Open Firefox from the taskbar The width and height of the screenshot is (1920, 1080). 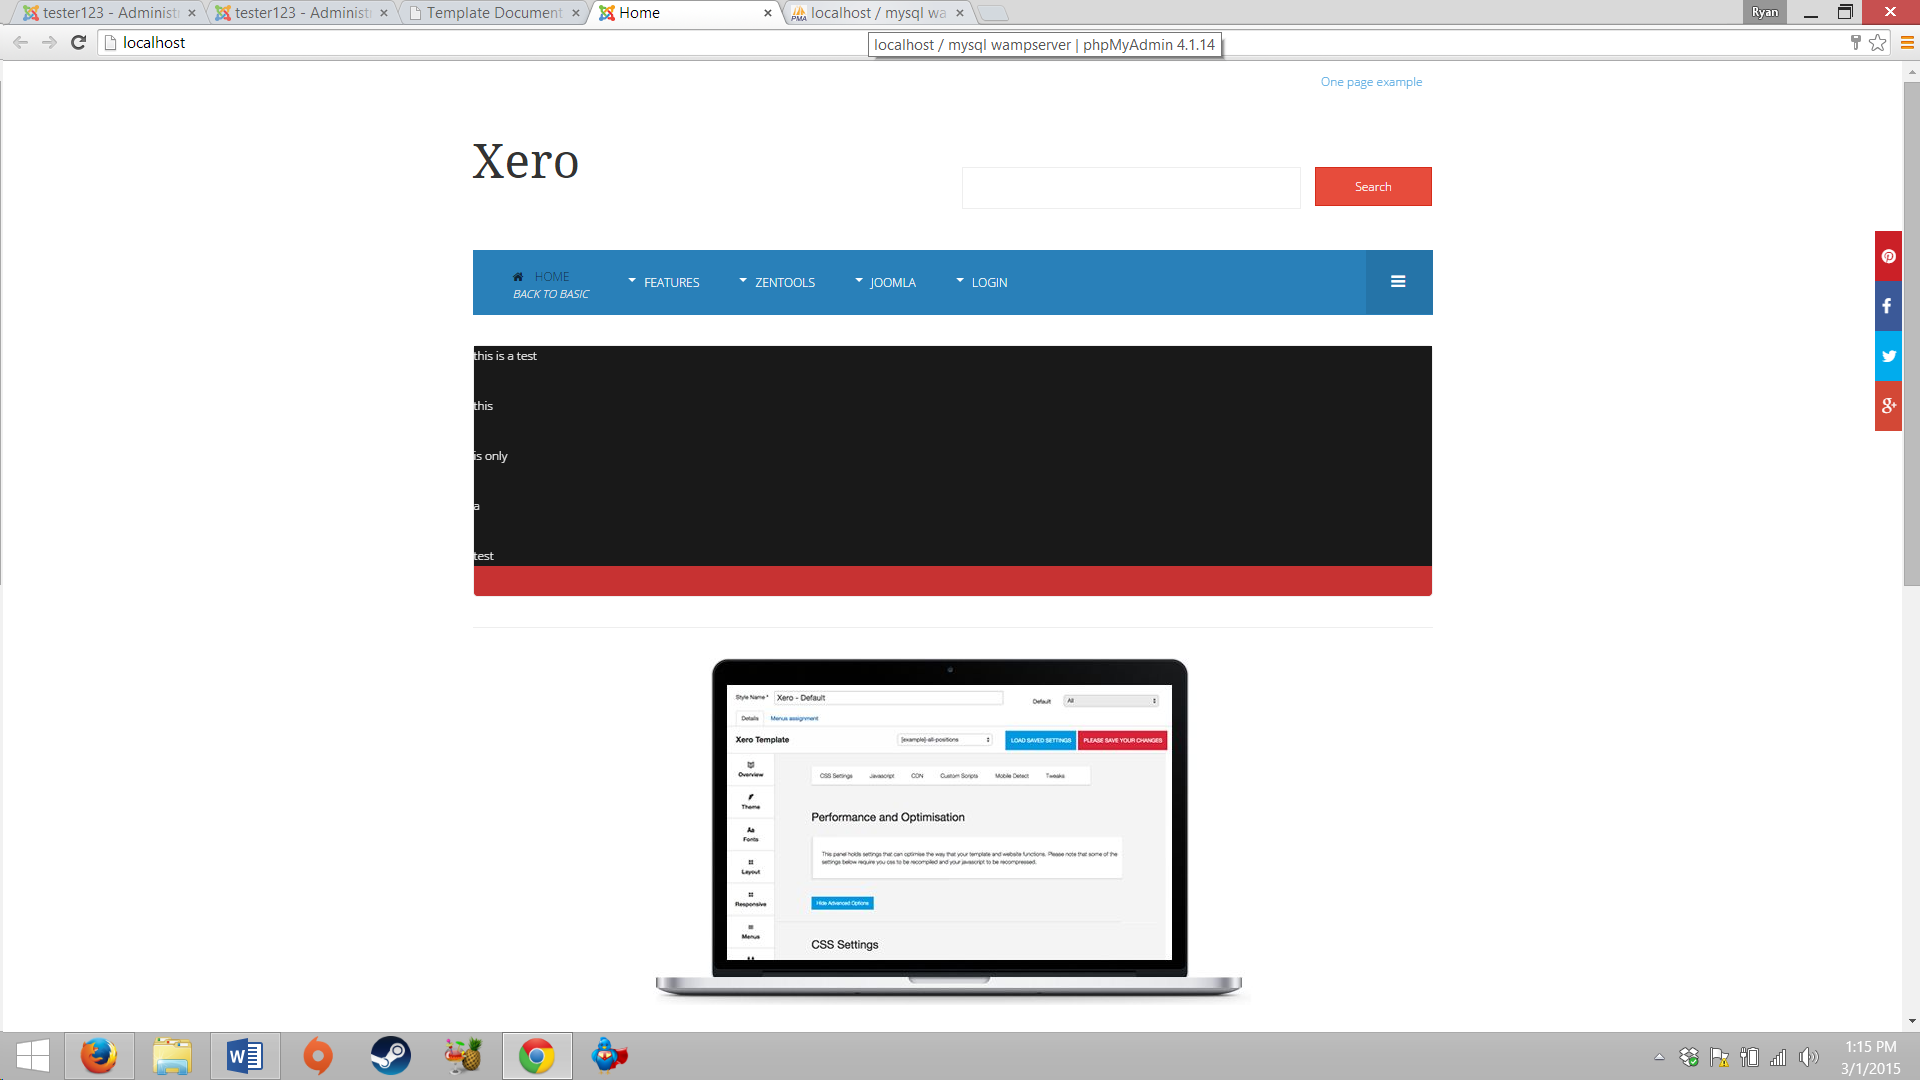point(98,1056)
